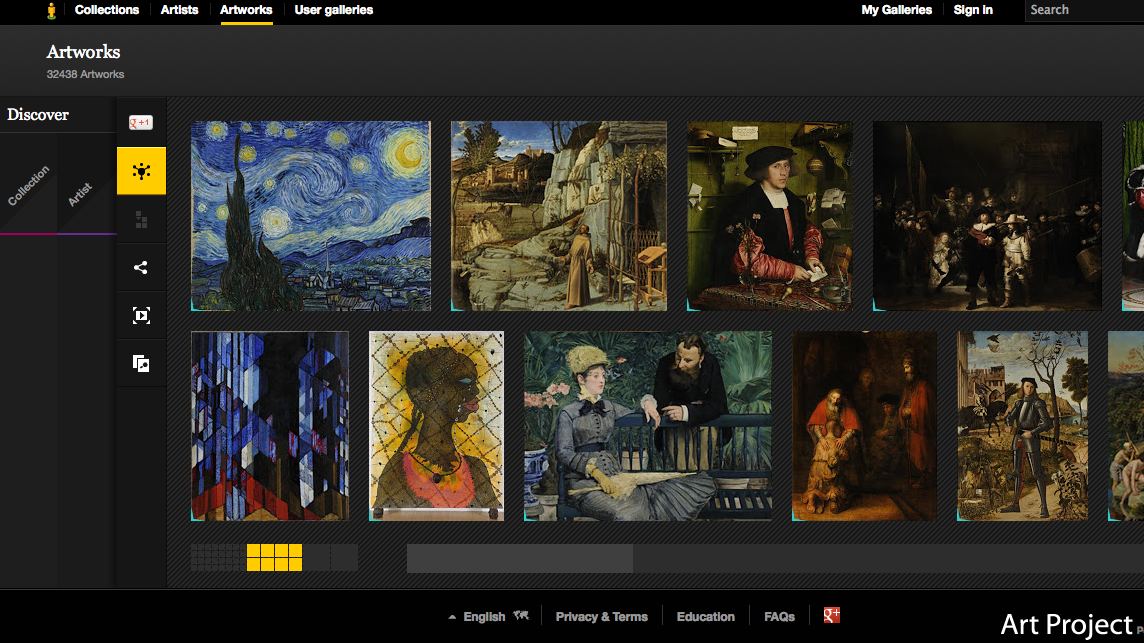Click the Google +1 button in the sidebar
Image resolution: width=1144 pixels, height=643 pixels.
(141, 123)
